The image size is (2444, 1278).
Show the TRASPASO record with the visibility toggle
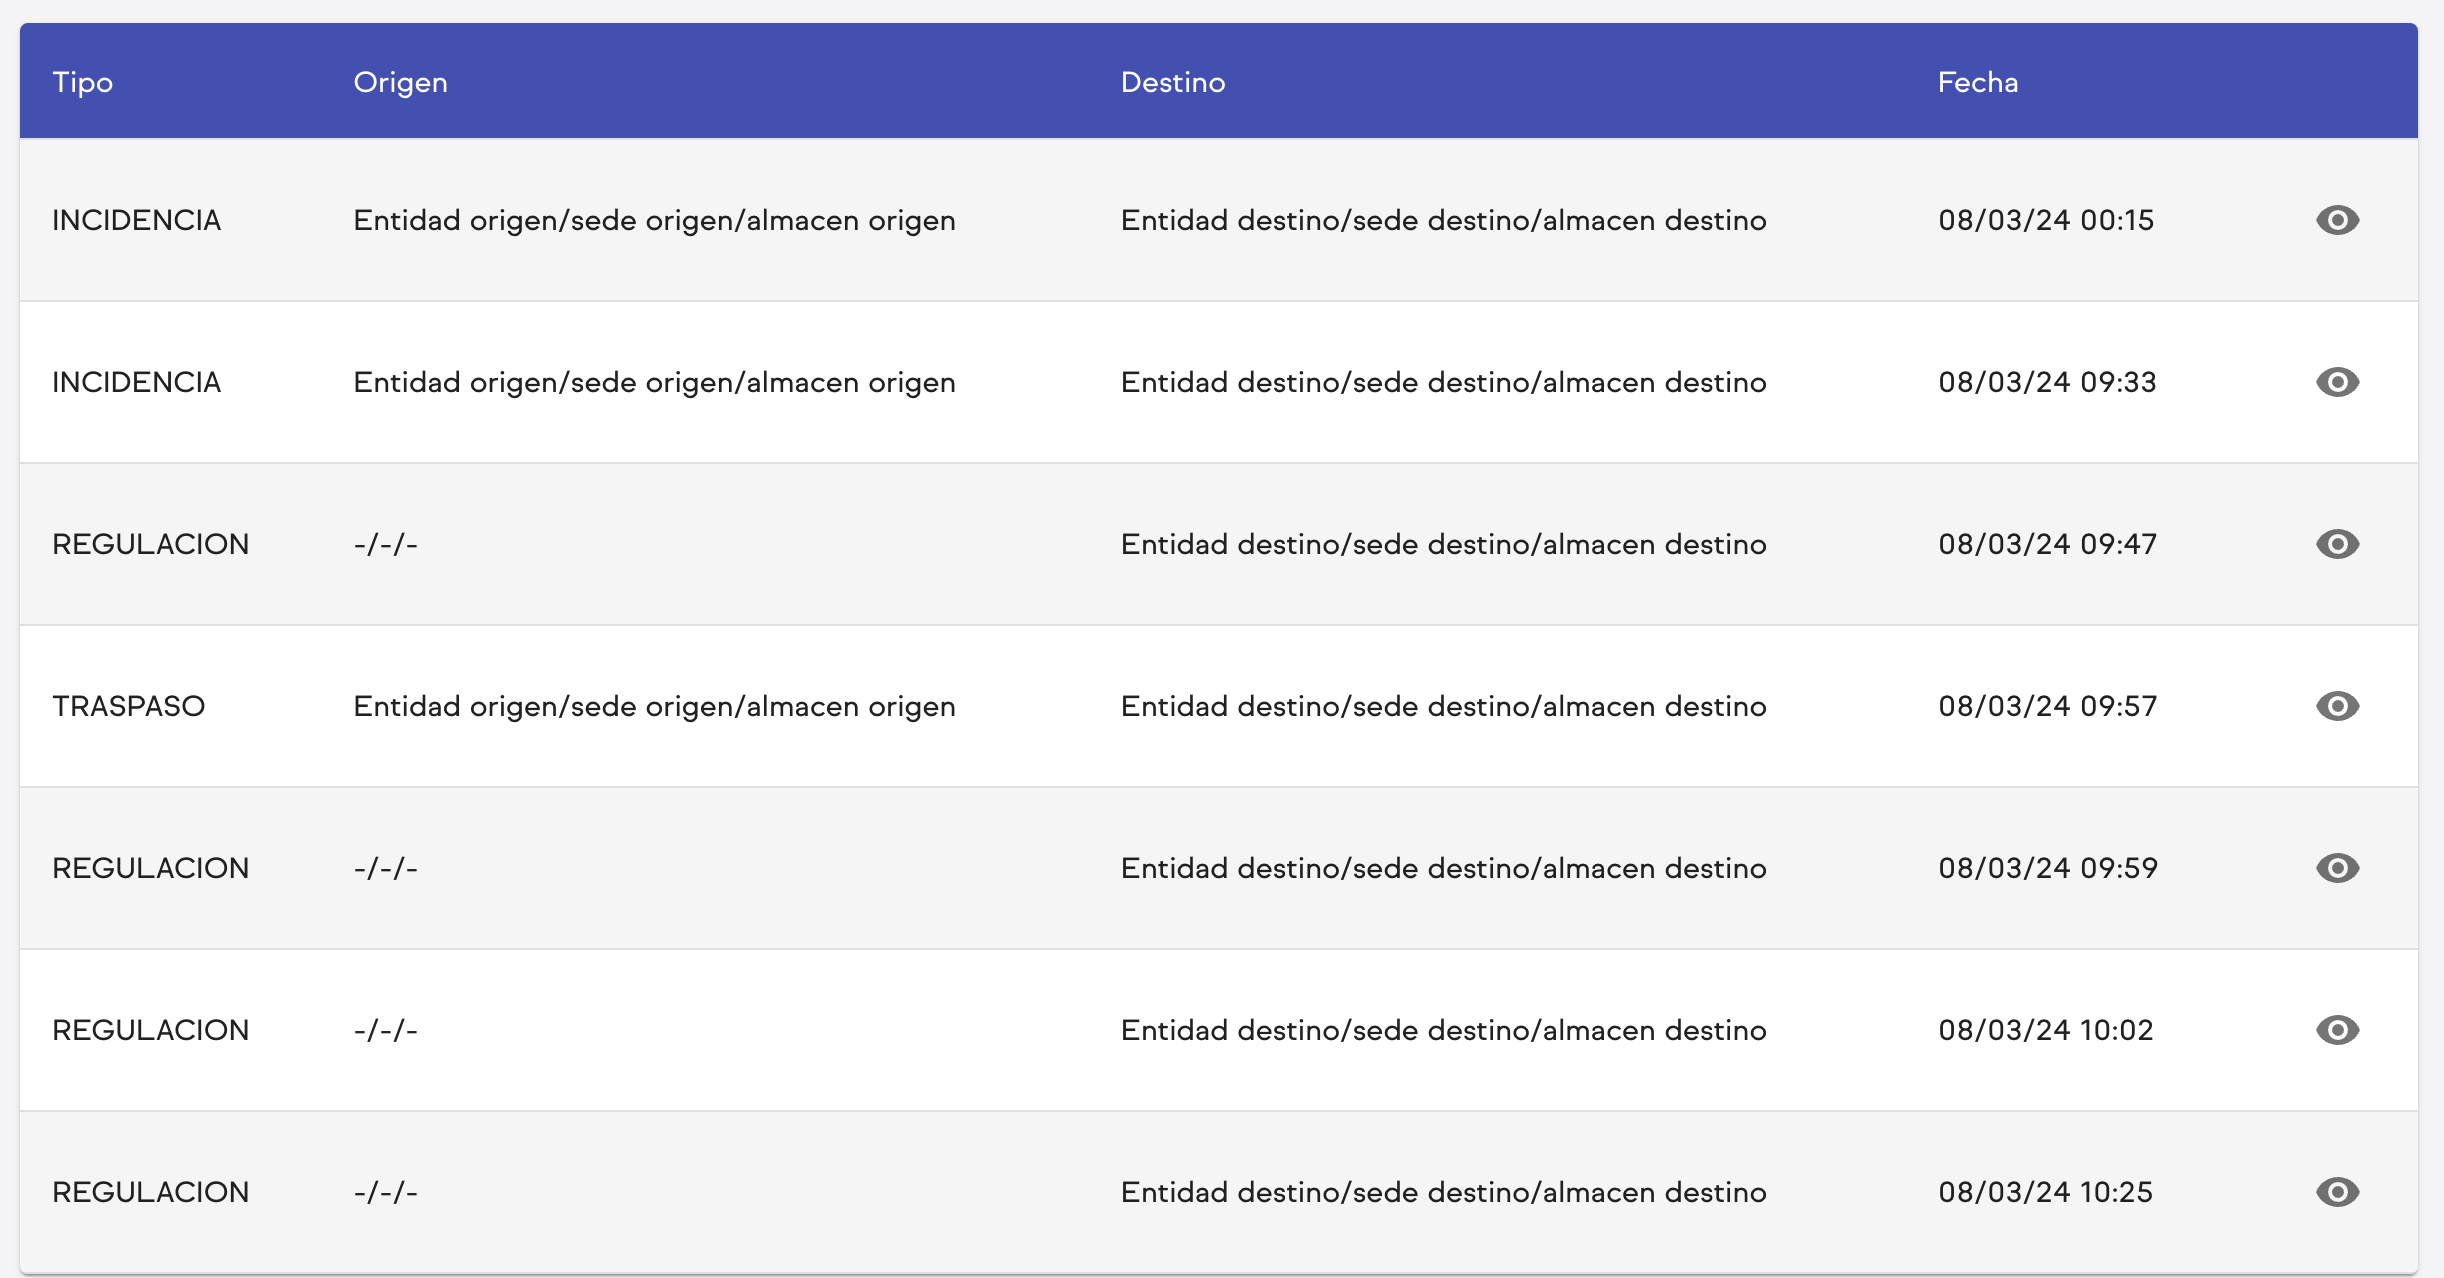(2338, 706)
